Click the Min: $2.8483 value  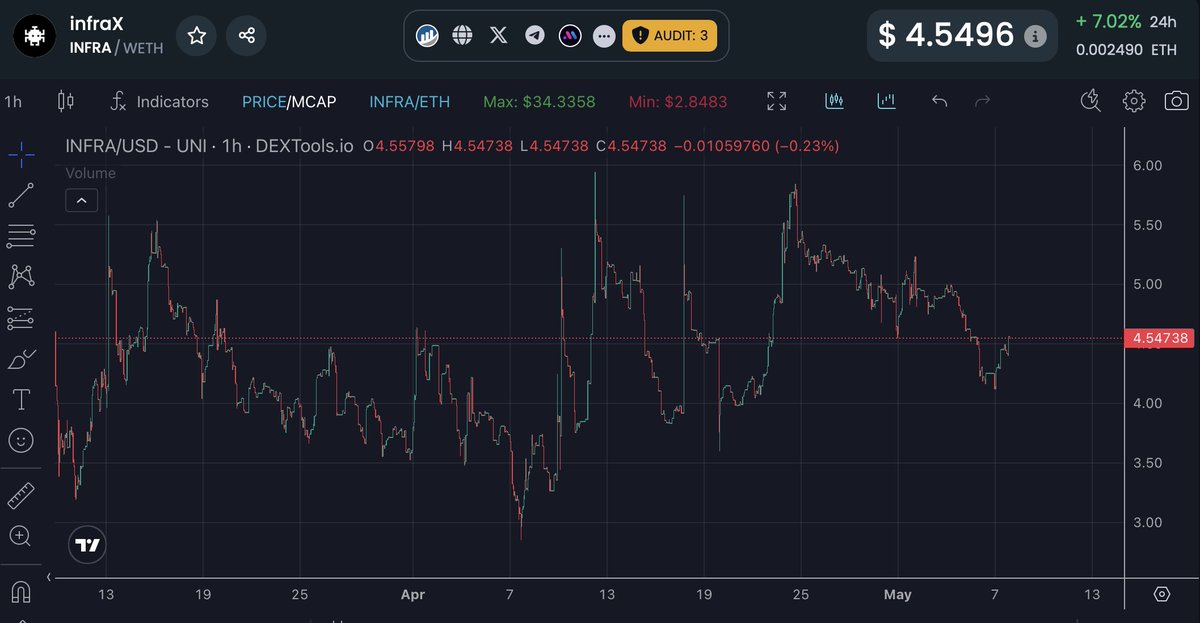point(678,101)
